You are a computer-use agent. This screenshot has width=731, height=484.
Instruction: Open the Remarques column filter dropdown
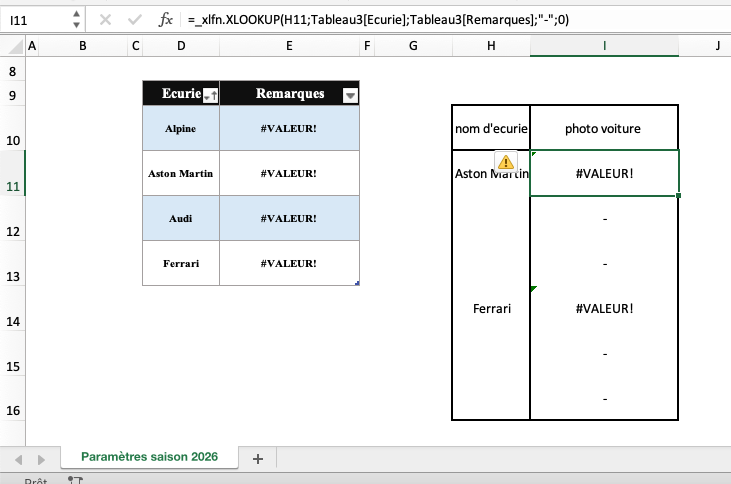[350, 95]
